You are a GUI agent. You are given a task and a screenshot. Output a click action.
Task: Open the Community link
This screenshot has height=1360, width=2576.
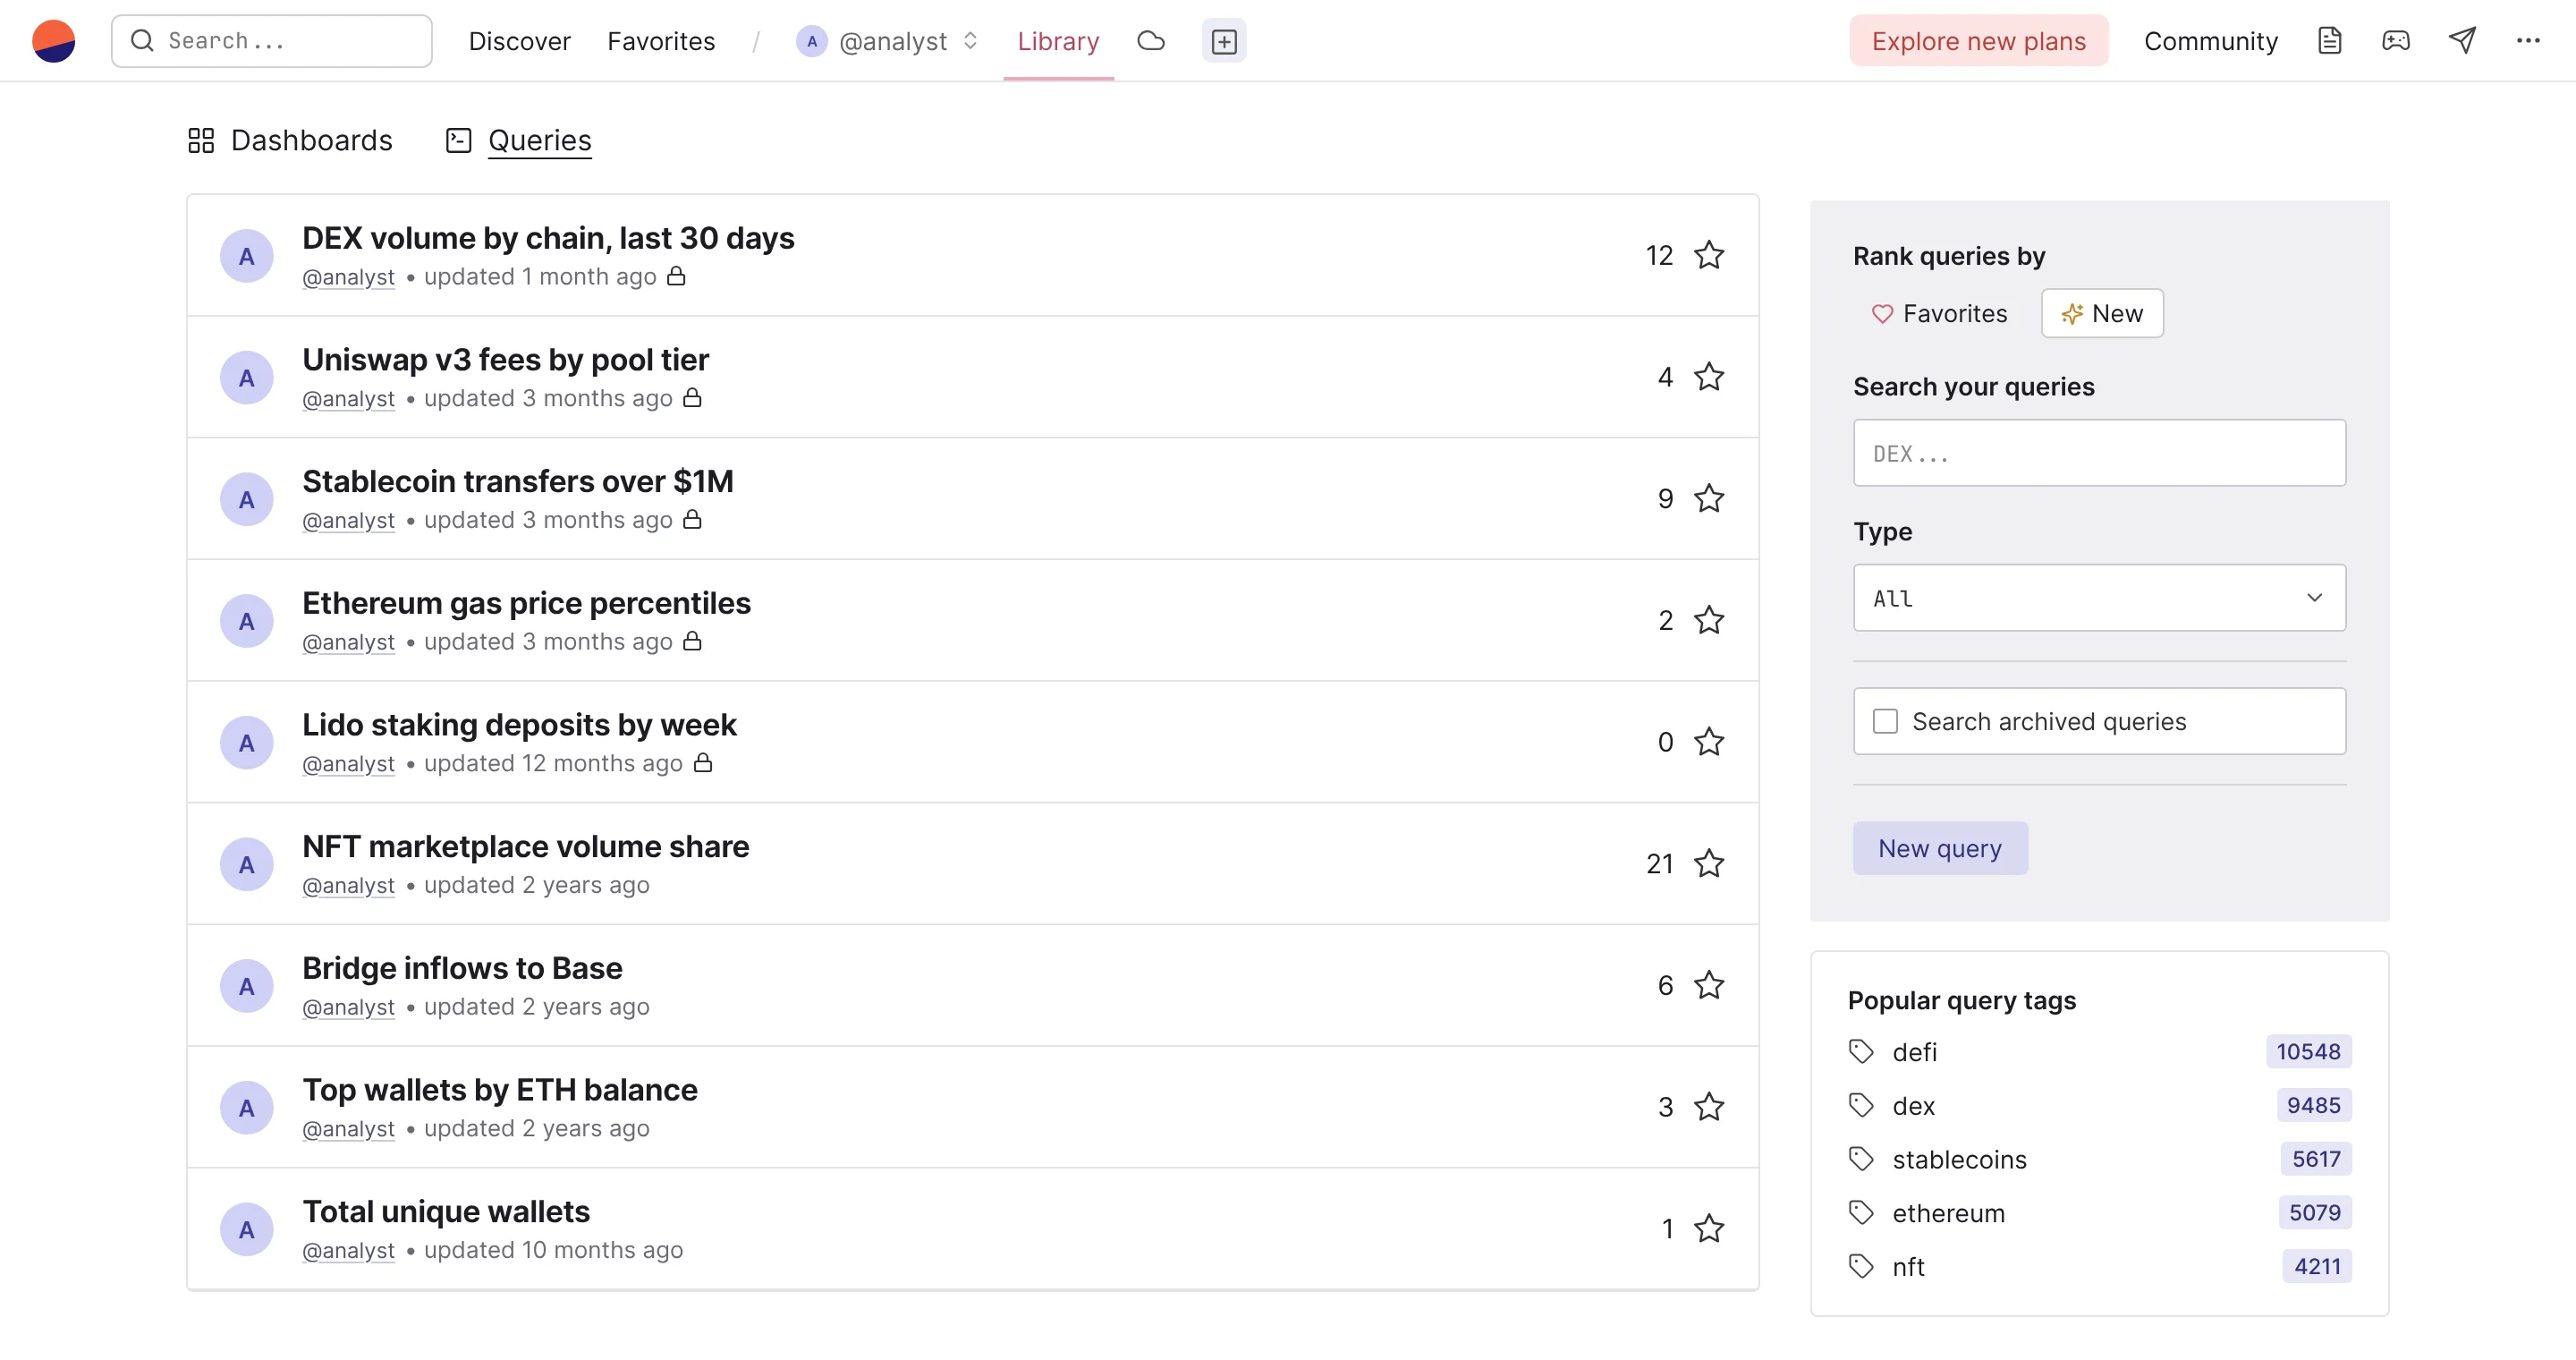pyautogui.click(x=2211, y=41)
